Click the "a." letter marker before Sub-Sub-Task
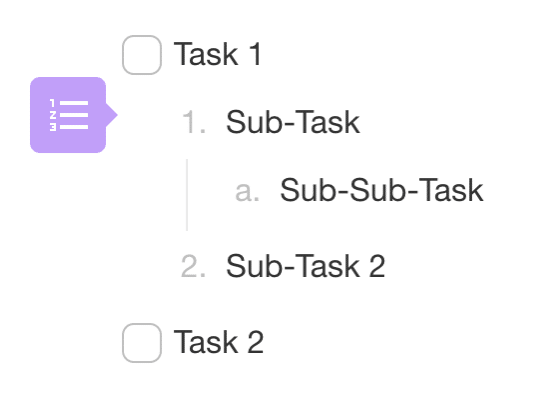 point(247,191)
